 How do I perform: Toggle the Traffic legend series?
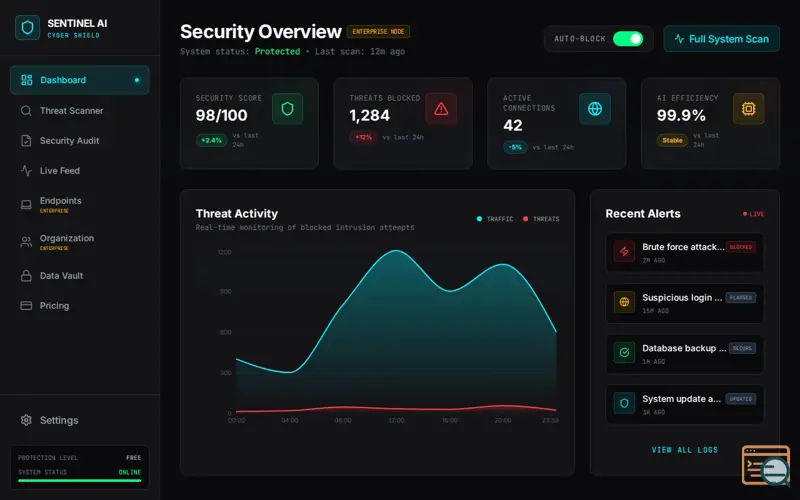click(x=495, y=219)
